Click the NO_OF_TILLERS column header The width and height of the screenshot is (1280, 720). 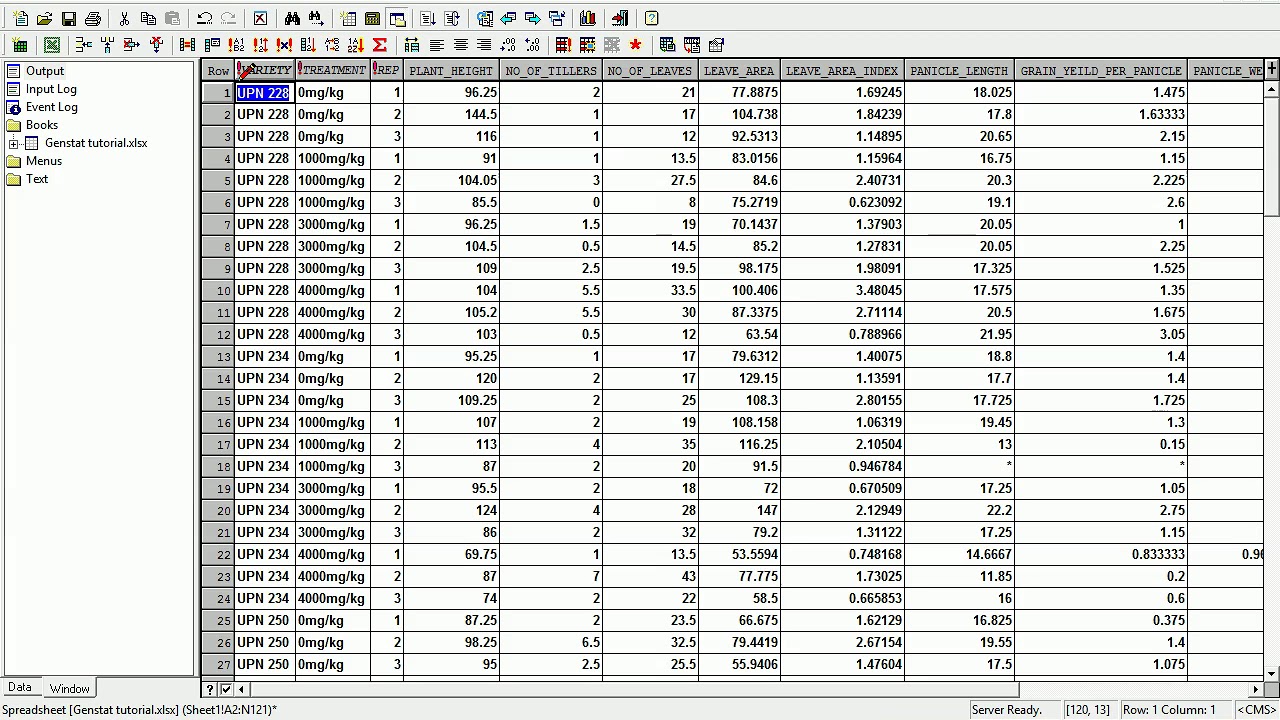click(x=551, y=71)
